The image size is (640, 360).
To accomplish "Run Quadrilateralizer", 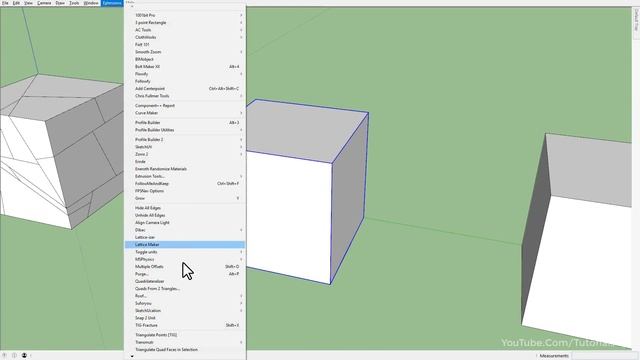I will pyautogui.click(x=184, y=282).
